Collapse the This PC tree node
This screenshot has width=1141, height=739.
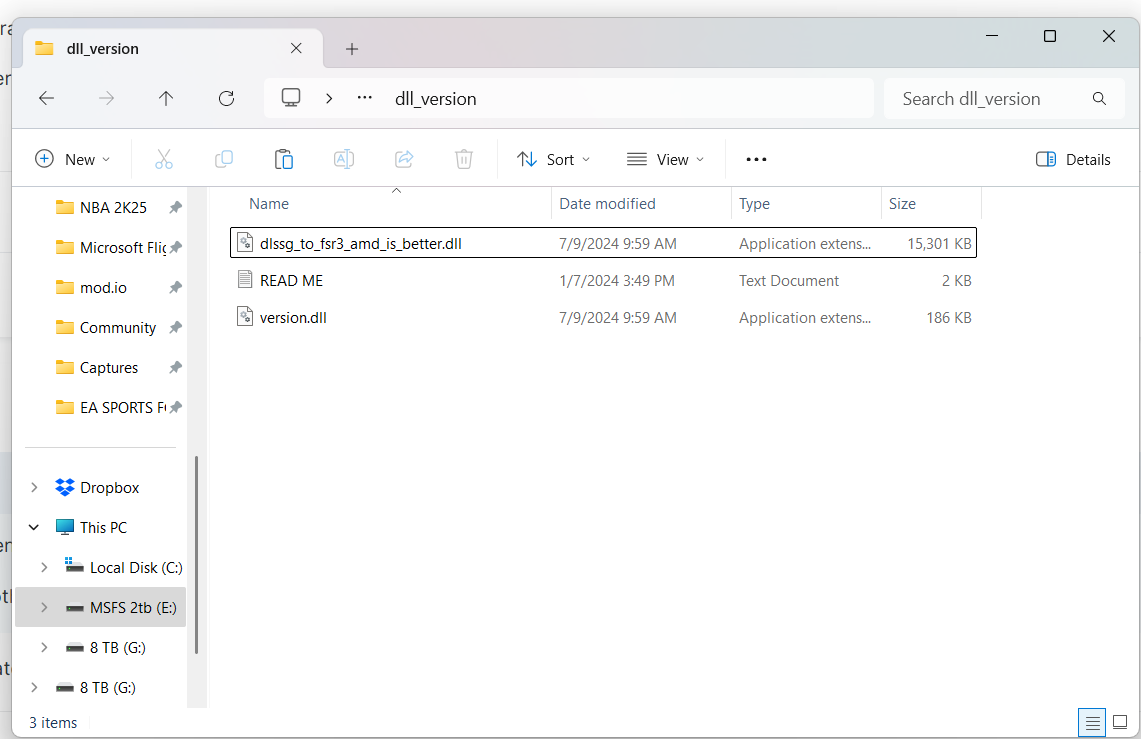point(33,527)
